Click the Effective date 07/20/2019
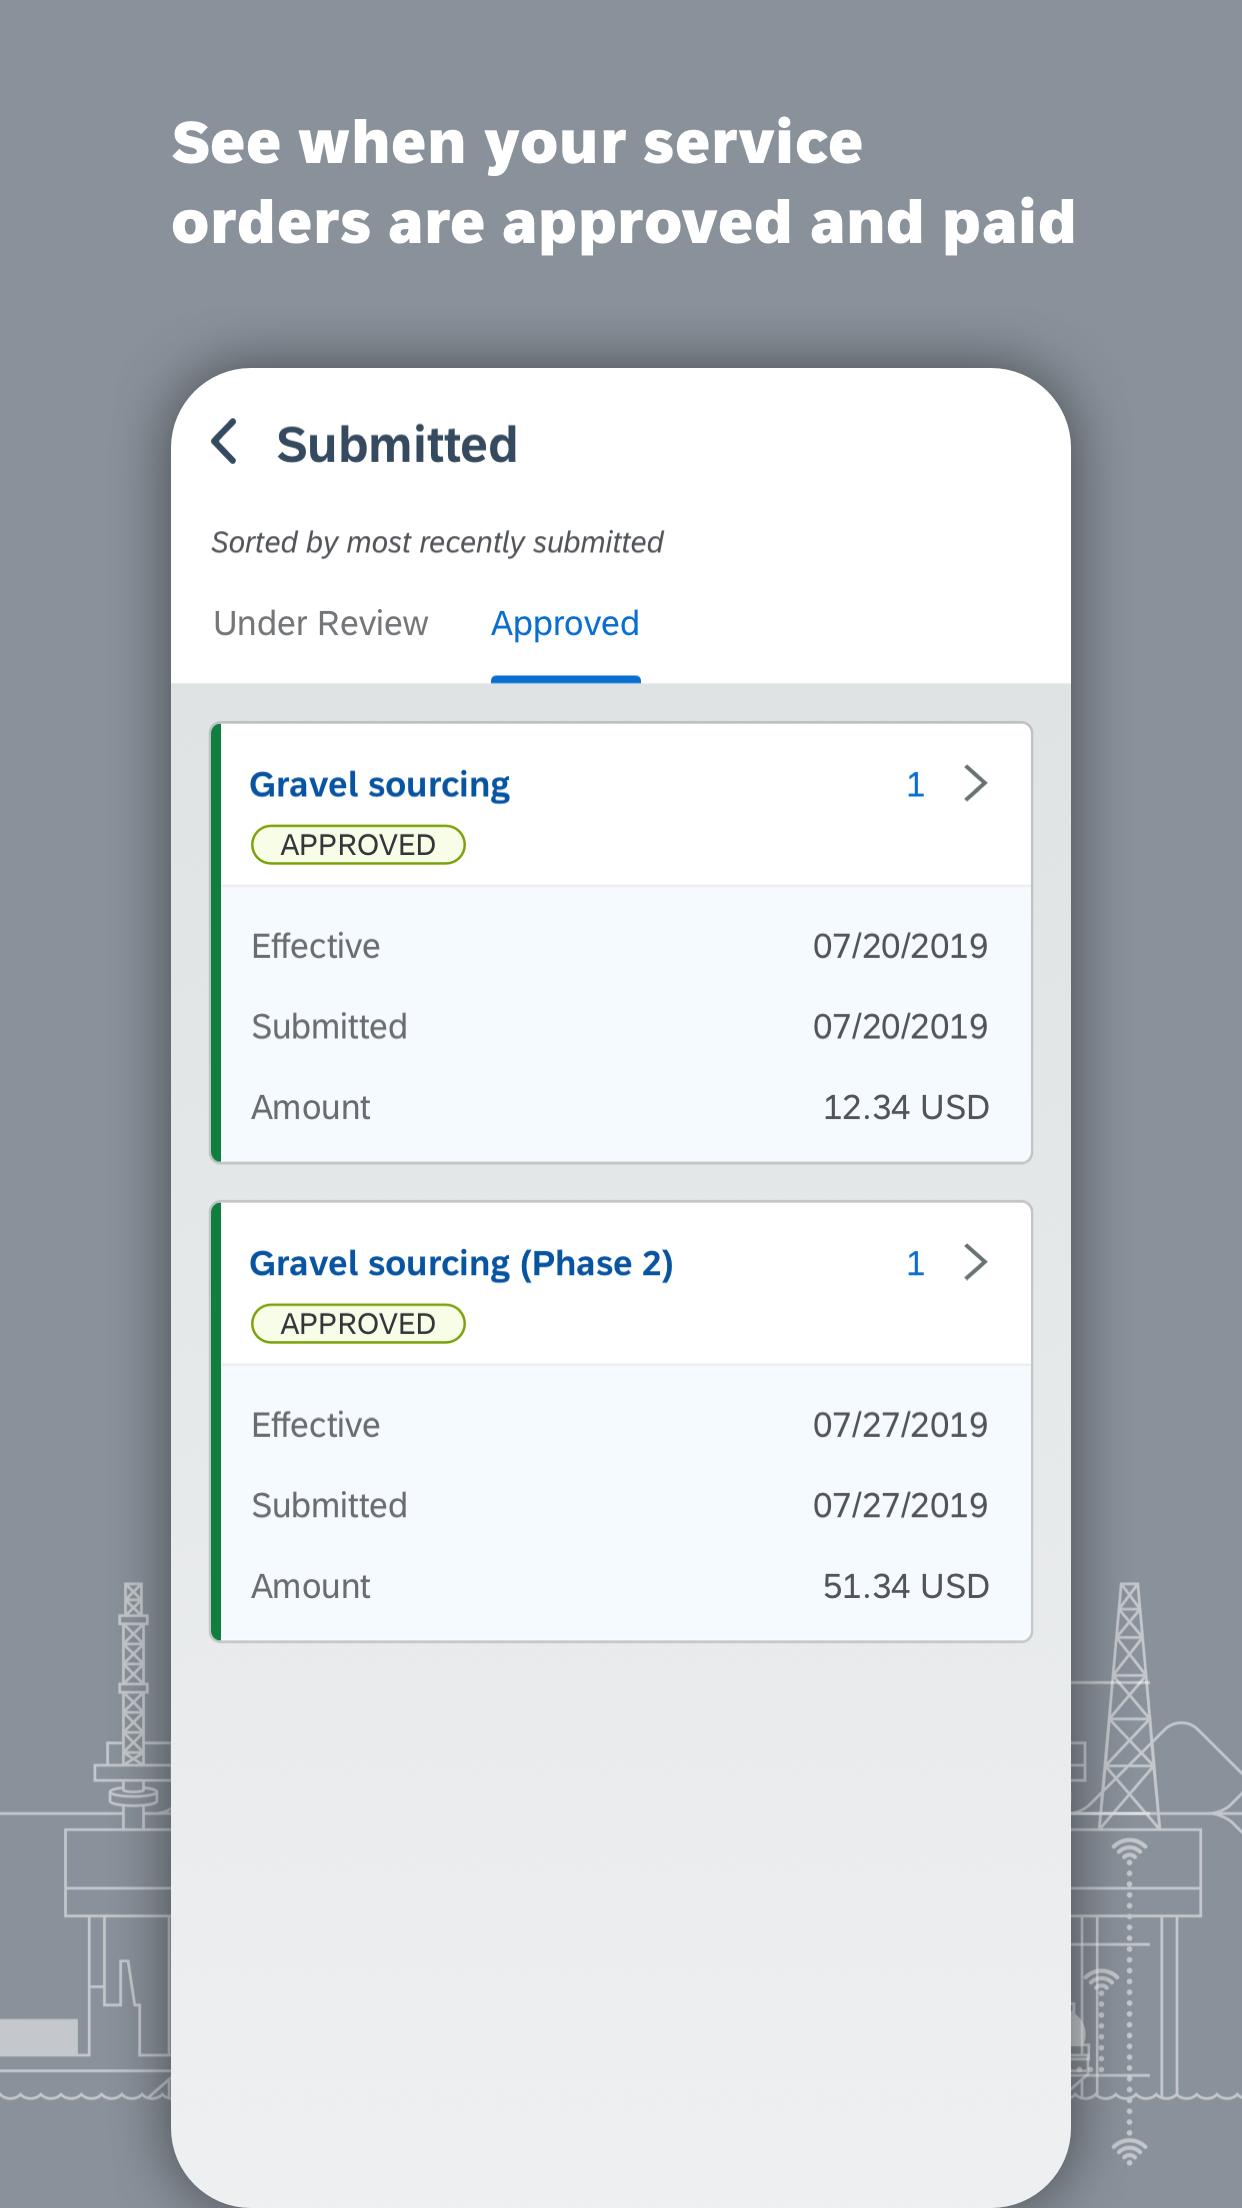The width and height of the screenshot is (1242, 2208). coord(900,946)
